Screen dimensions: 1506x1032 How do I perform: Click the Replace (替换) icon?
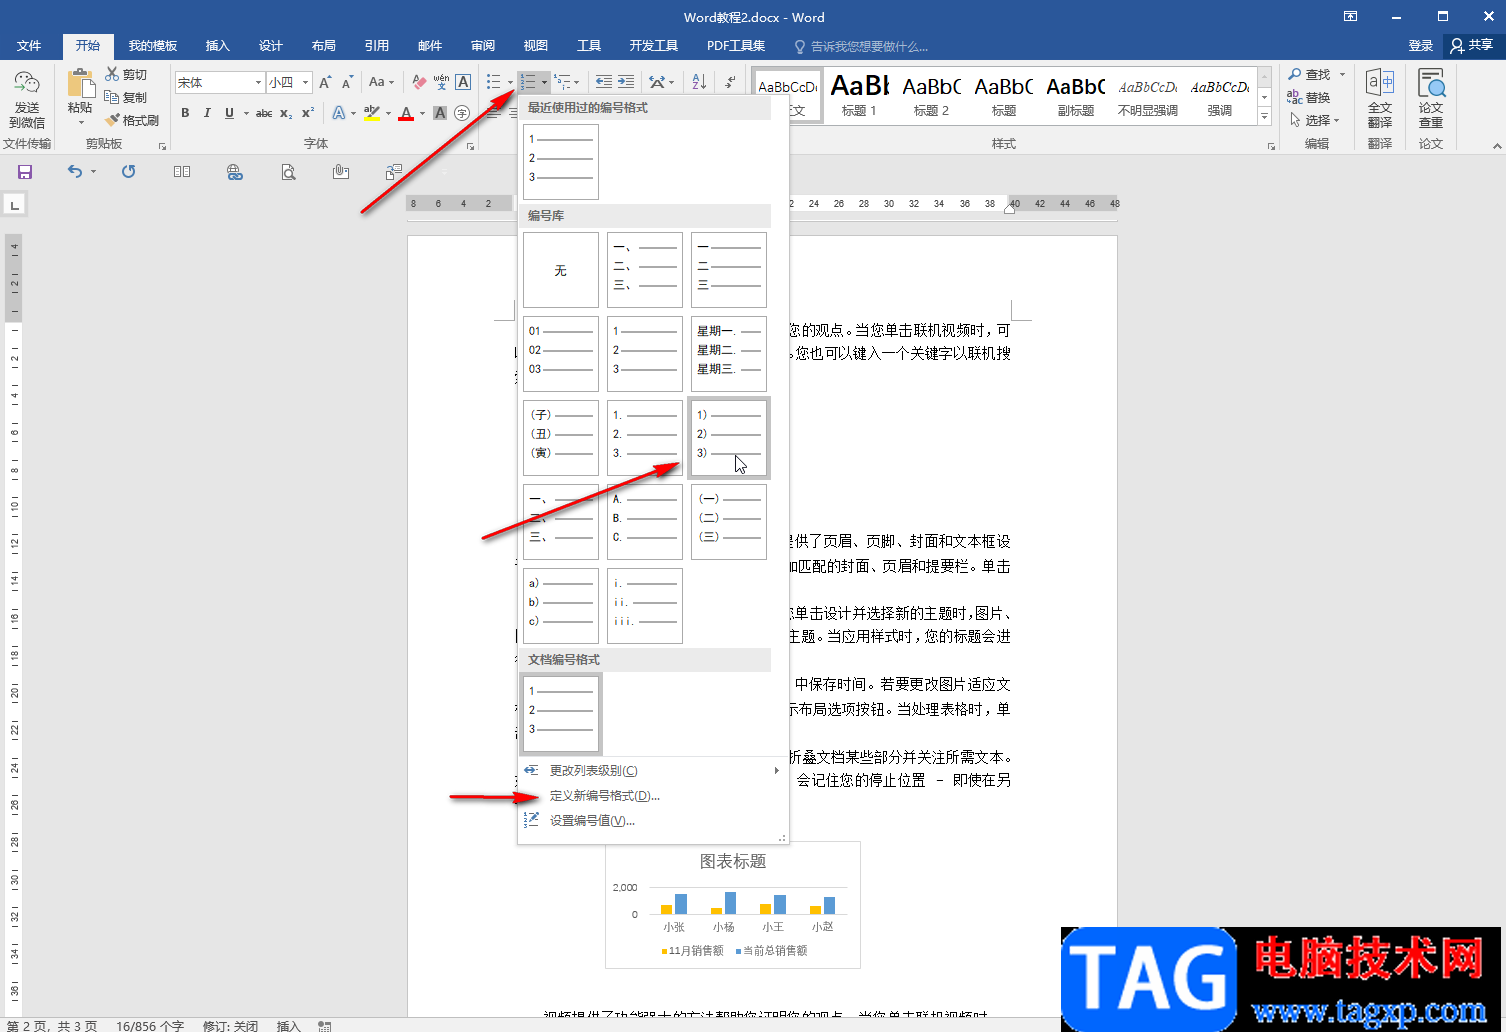(x=1309, y=97)
